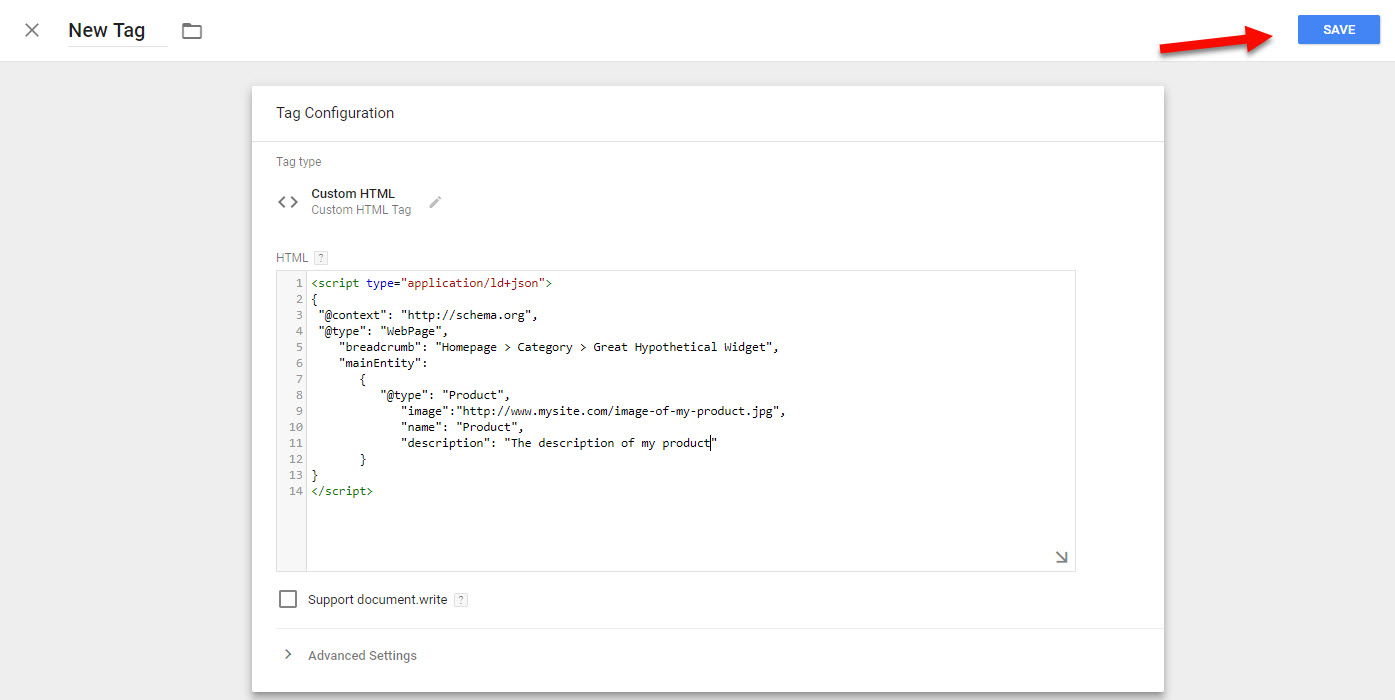Click the "image" URL line in code
Viewport: 1395px width, 700px height.
[593, 411]
